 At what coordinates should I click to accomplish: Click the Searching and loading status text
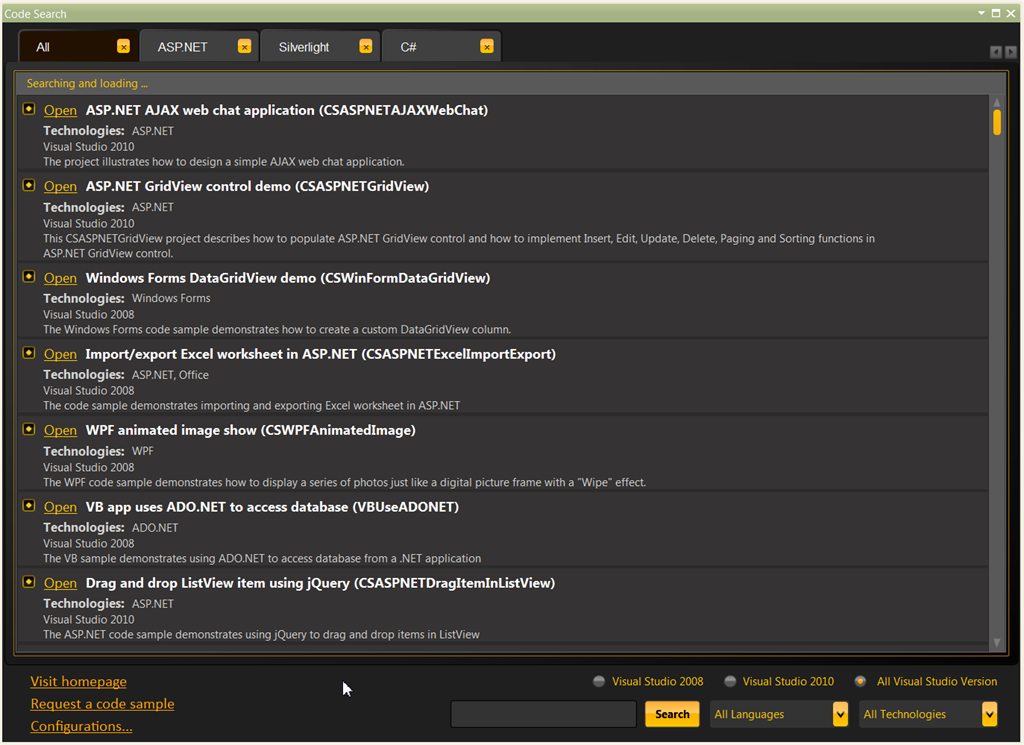pos(88,84)
